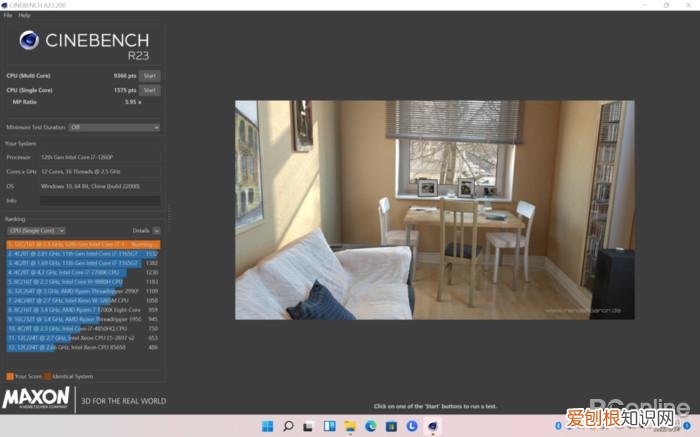The image size is (700, 437).
Task: Expand the CPU (Single Core) ranking dropdown
Action: click(36, 230)
